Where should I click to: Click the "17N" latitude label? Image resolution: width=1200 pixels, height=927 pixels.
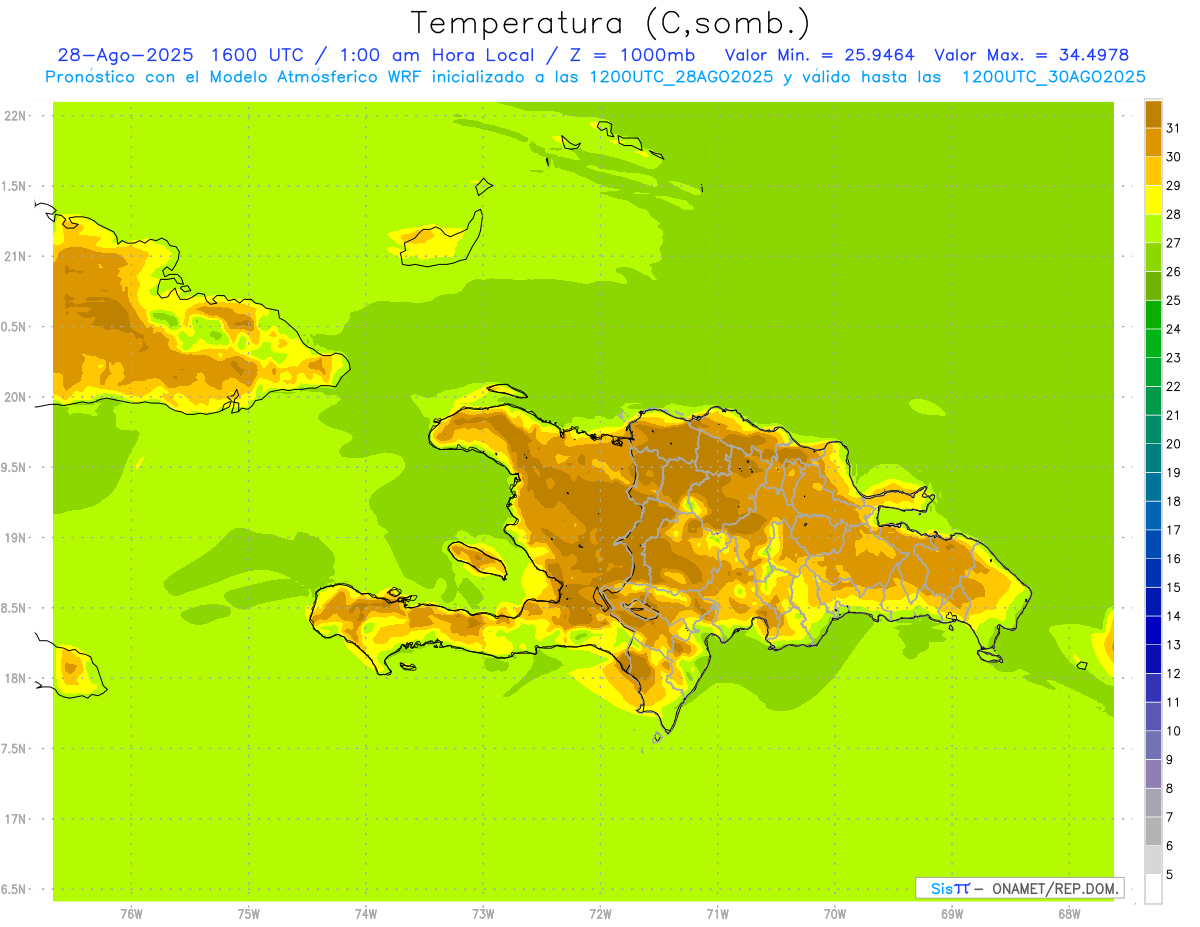coord(15,819)
